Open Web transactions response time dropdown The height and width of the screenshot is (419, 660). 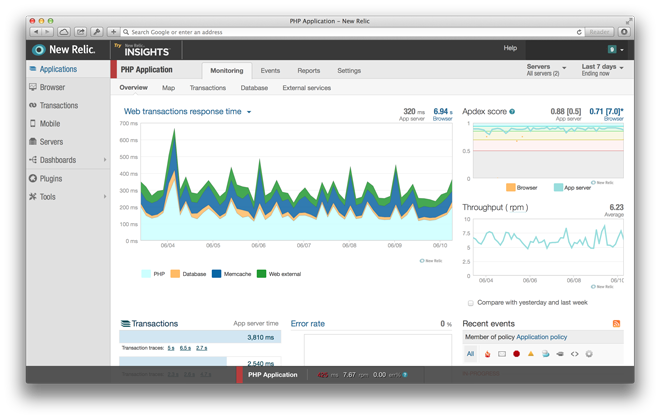pos(249,112)
